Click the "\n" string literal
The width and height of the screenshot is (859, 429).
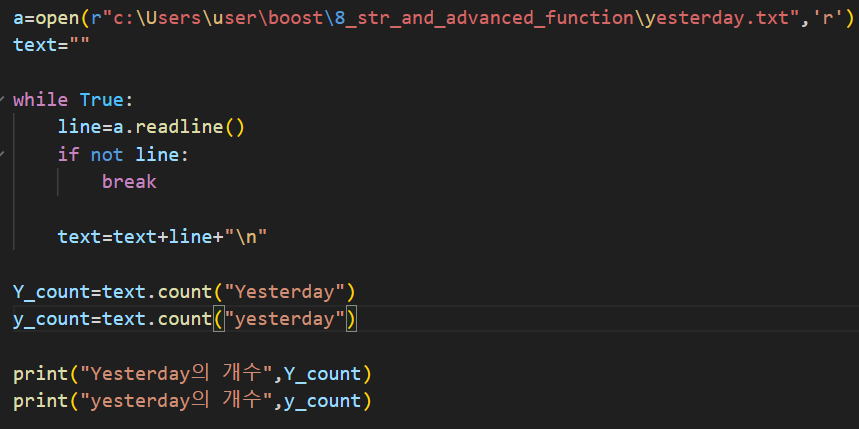245,237
